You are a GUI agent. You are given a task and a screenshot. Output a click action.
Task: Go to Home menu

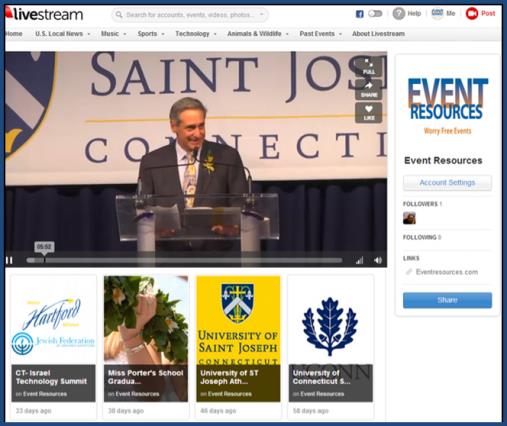(14, 34)
